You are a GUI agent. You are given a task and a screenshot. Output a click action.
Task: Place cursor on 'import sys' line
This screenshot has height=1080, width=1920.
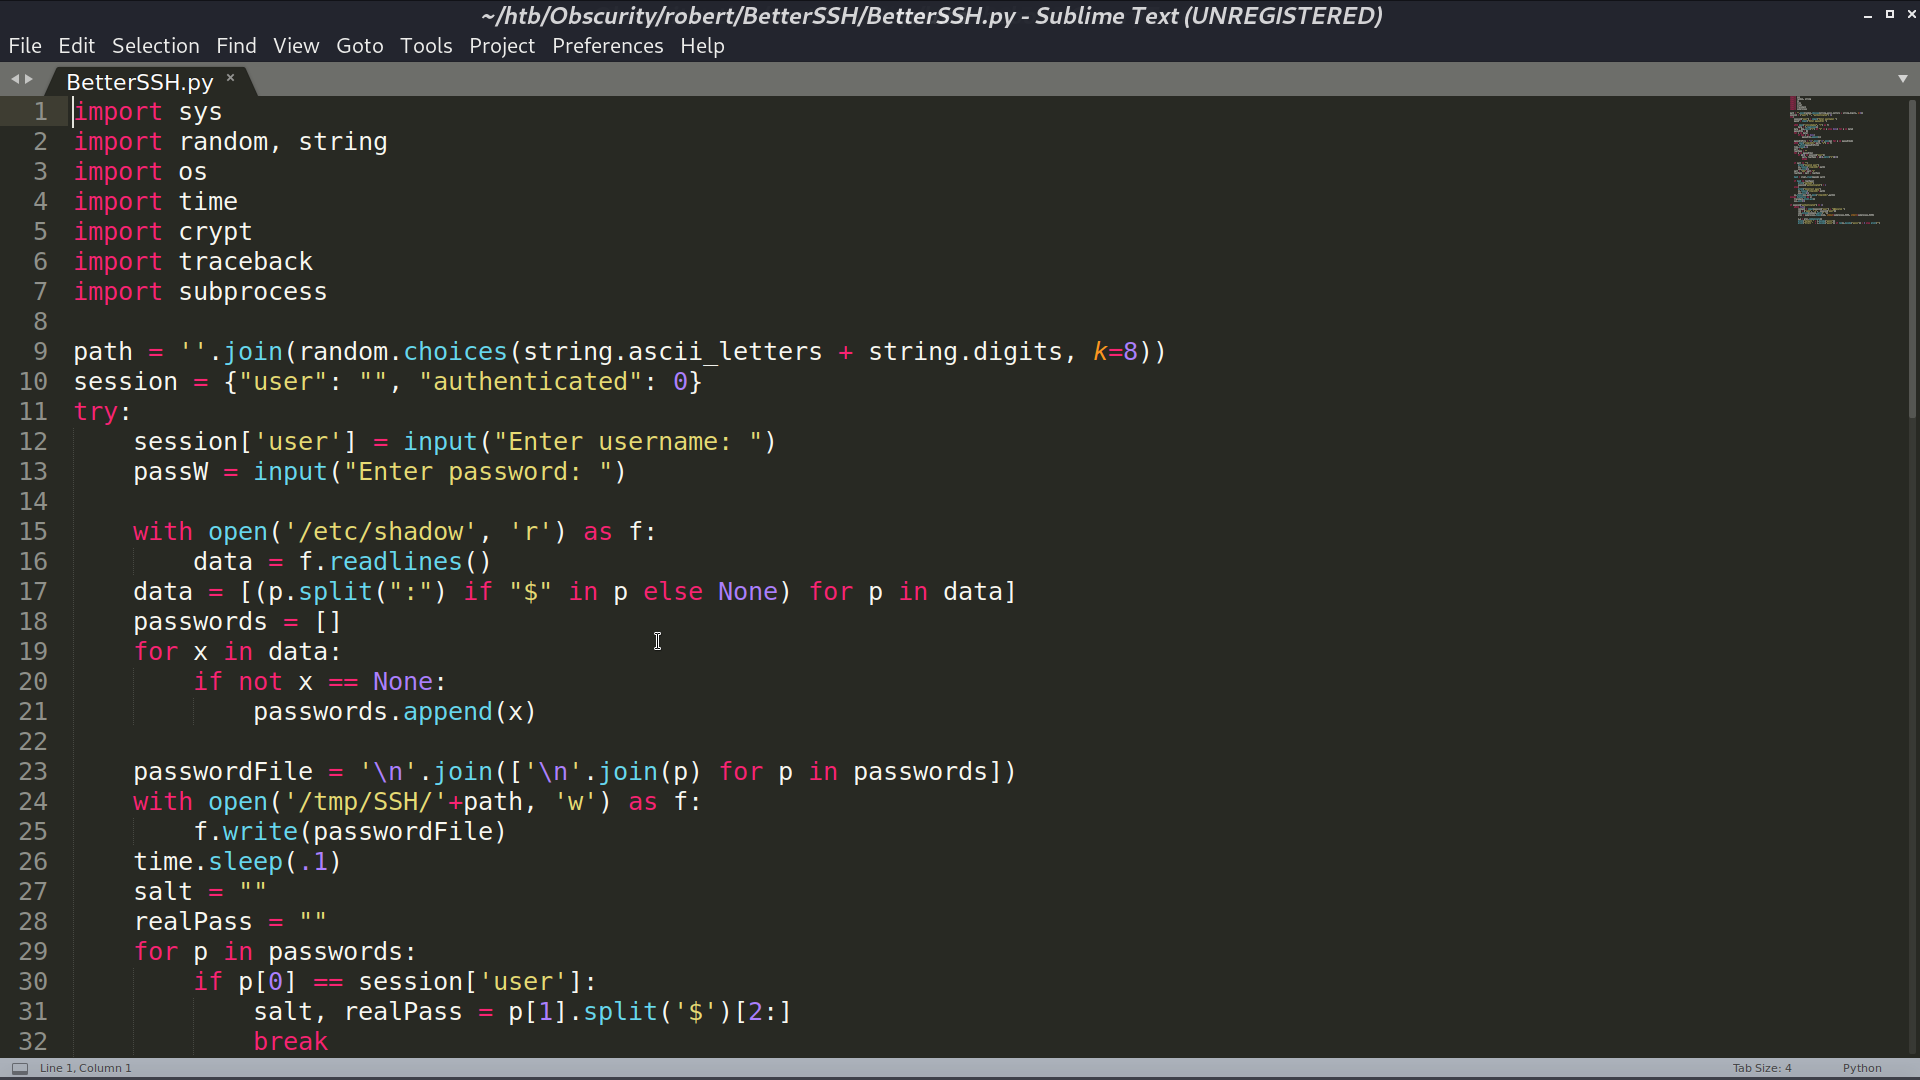(148, 112)
